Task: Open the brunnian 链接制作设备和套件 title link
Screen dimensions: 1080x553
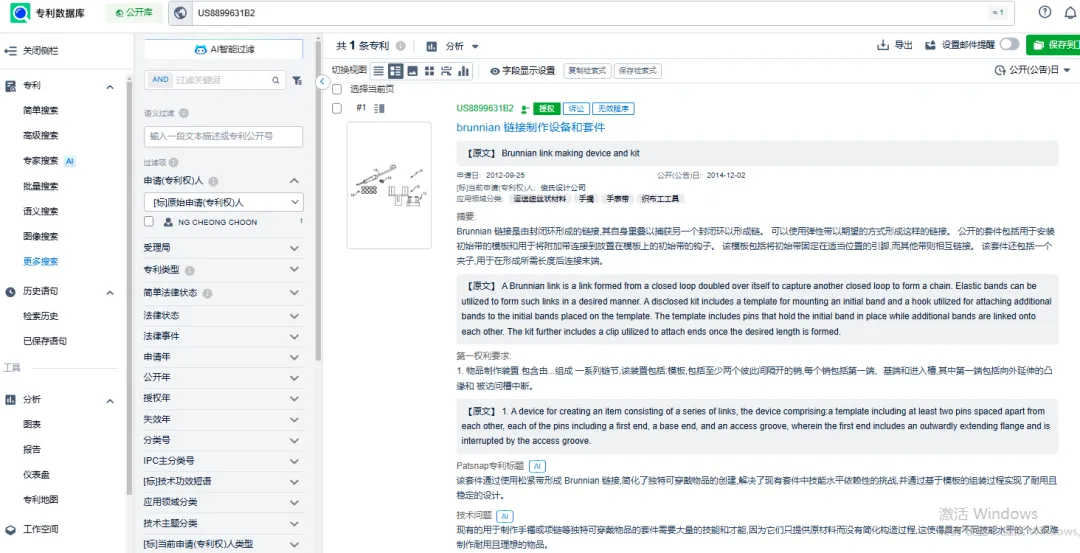Action: pyautogui.click(x=530, y=127)
